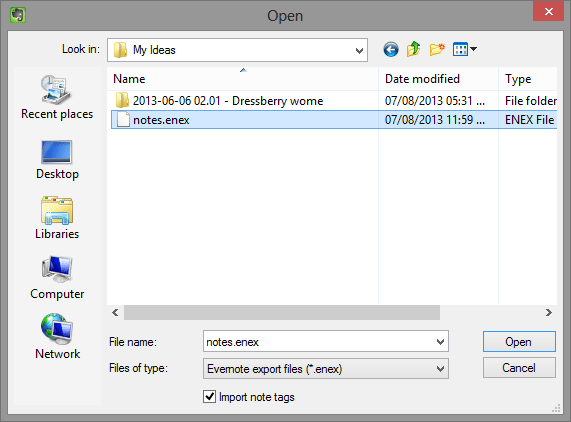Screen dimensions: 571x422
Task: Create a new folder icon
Action: point(437,49)
